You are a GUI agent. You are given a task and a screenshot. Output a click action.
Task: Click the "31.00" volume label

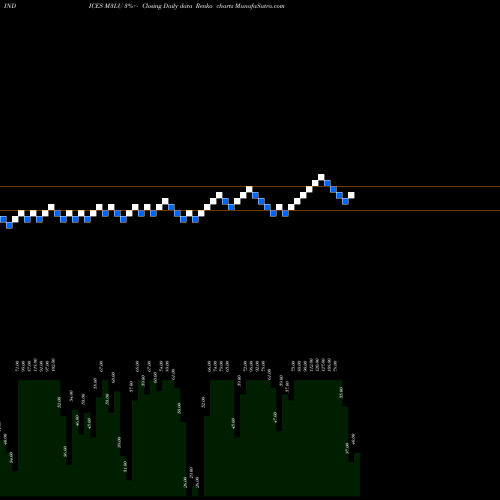coord(125,466)
